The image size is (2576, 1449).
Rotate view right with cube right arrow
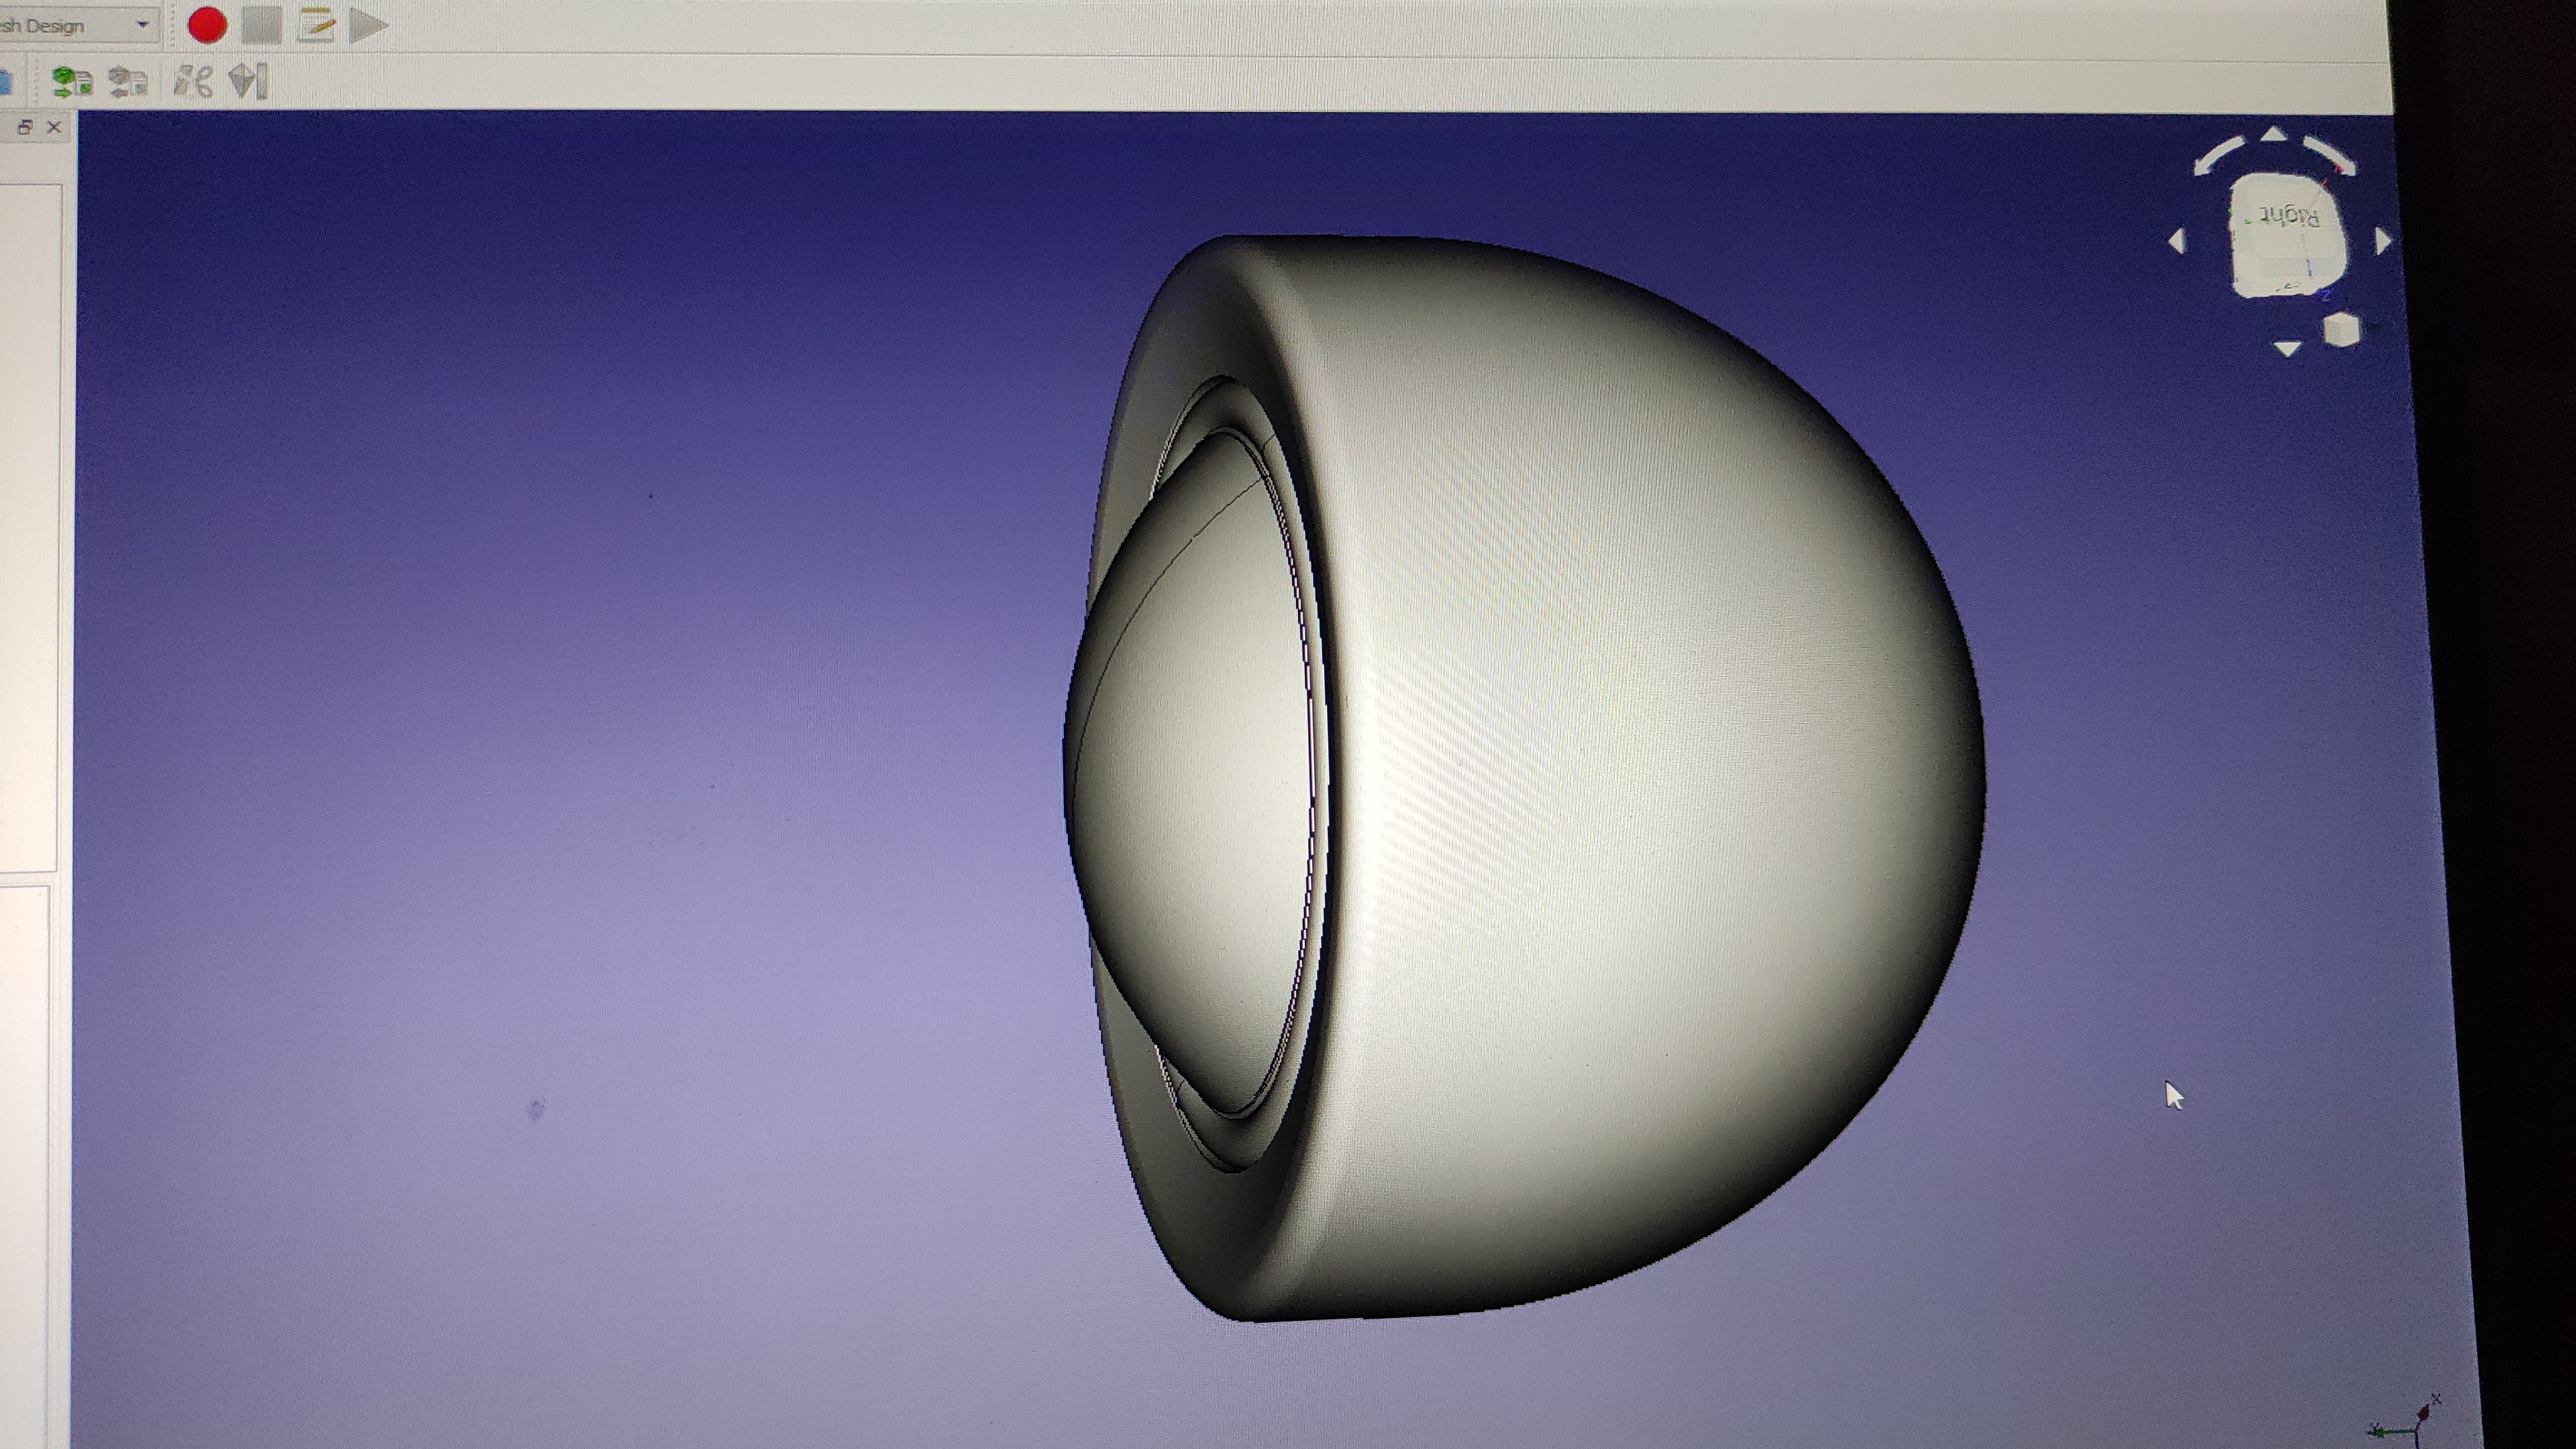pos(2383,241)
